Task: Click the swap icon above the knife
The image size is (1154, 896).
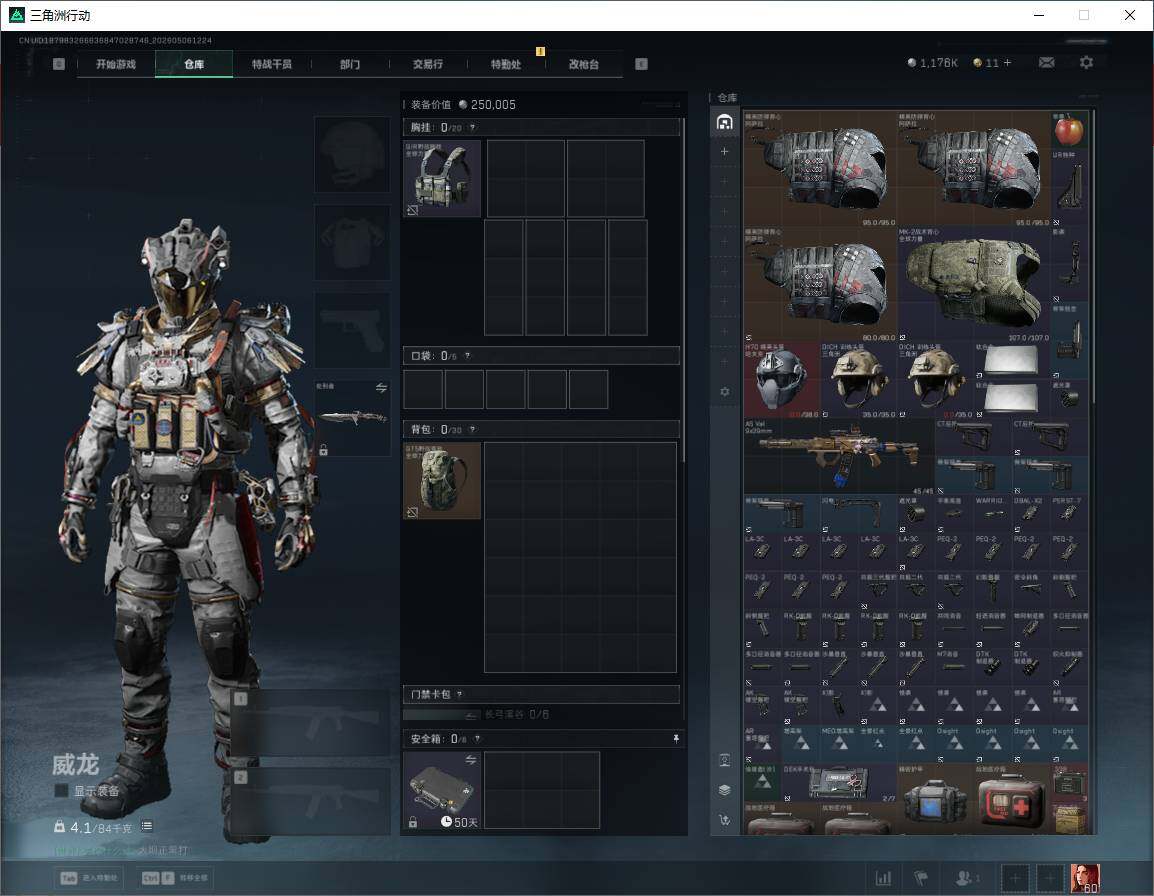Action: [381, 388]
